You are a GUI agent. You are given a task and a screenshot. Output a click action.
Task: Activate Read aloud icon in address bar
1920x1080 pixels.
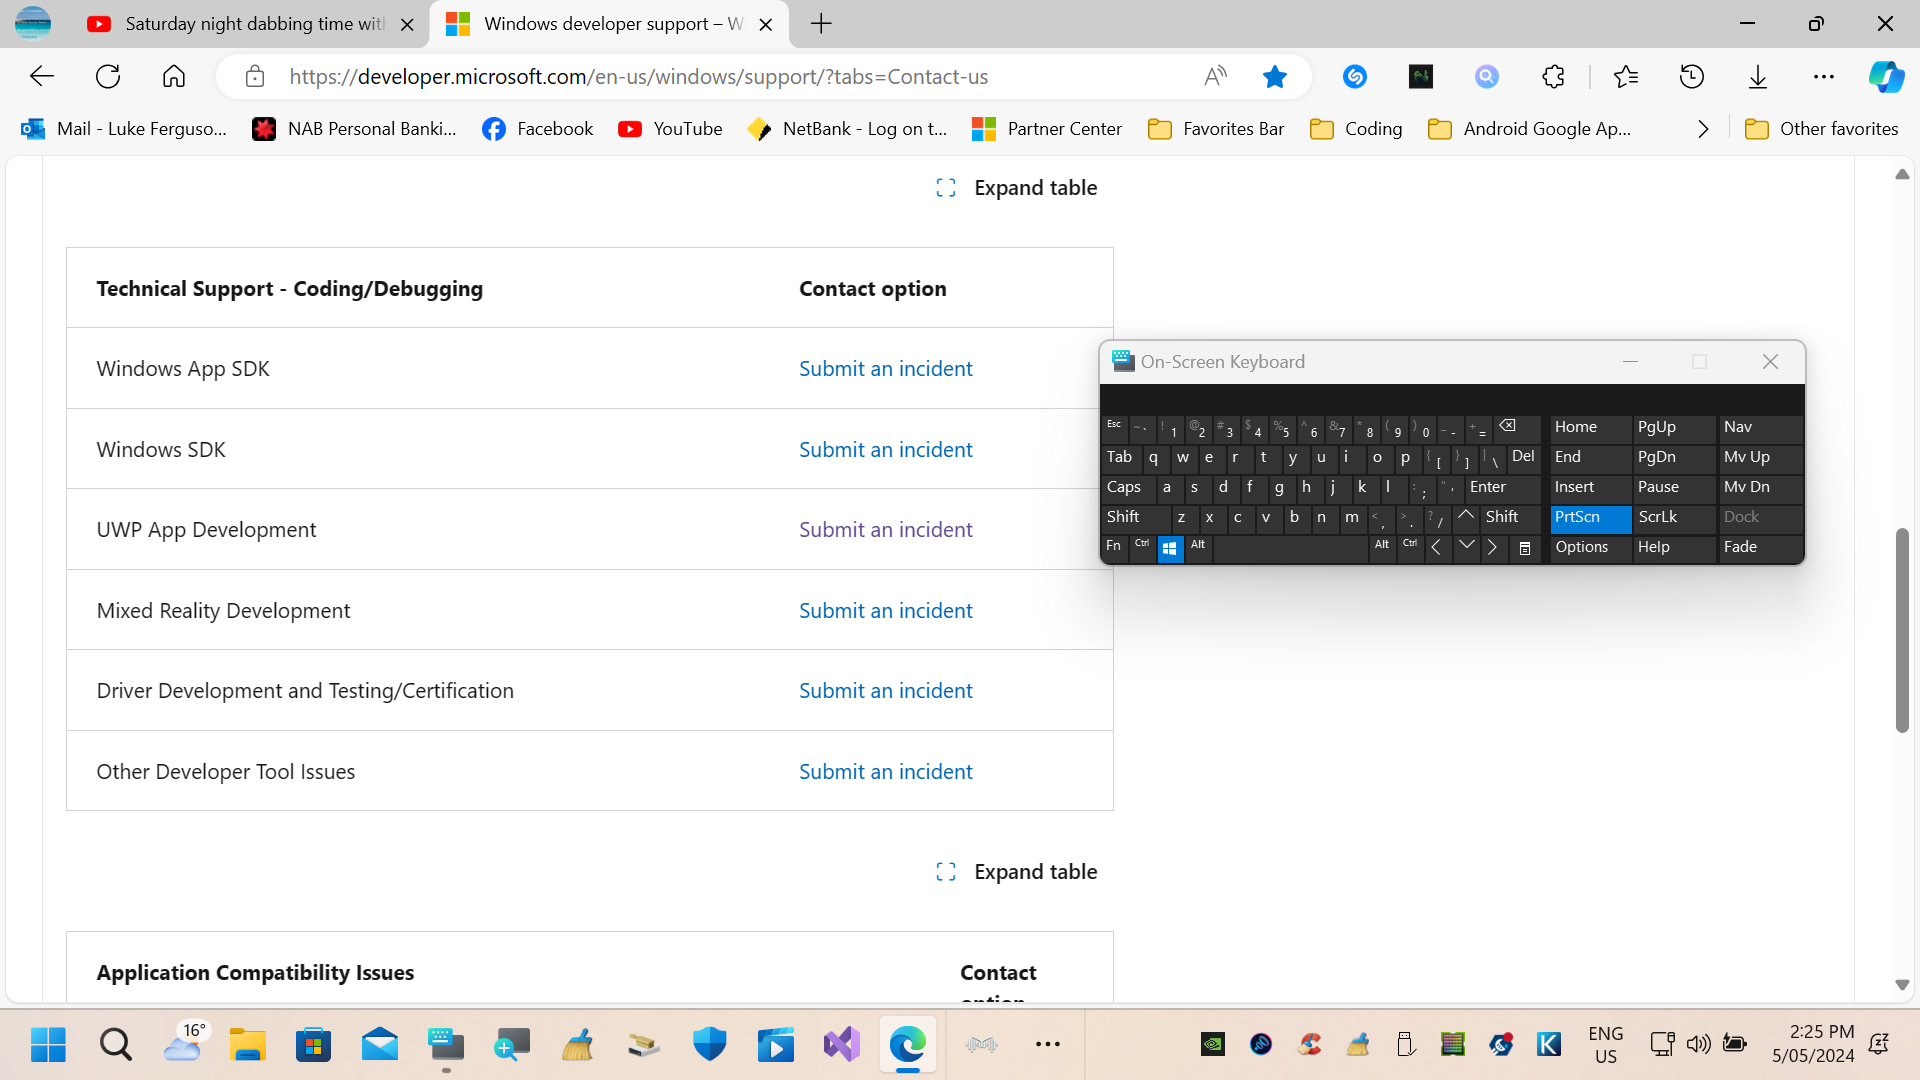click(x=1215, y=76)
